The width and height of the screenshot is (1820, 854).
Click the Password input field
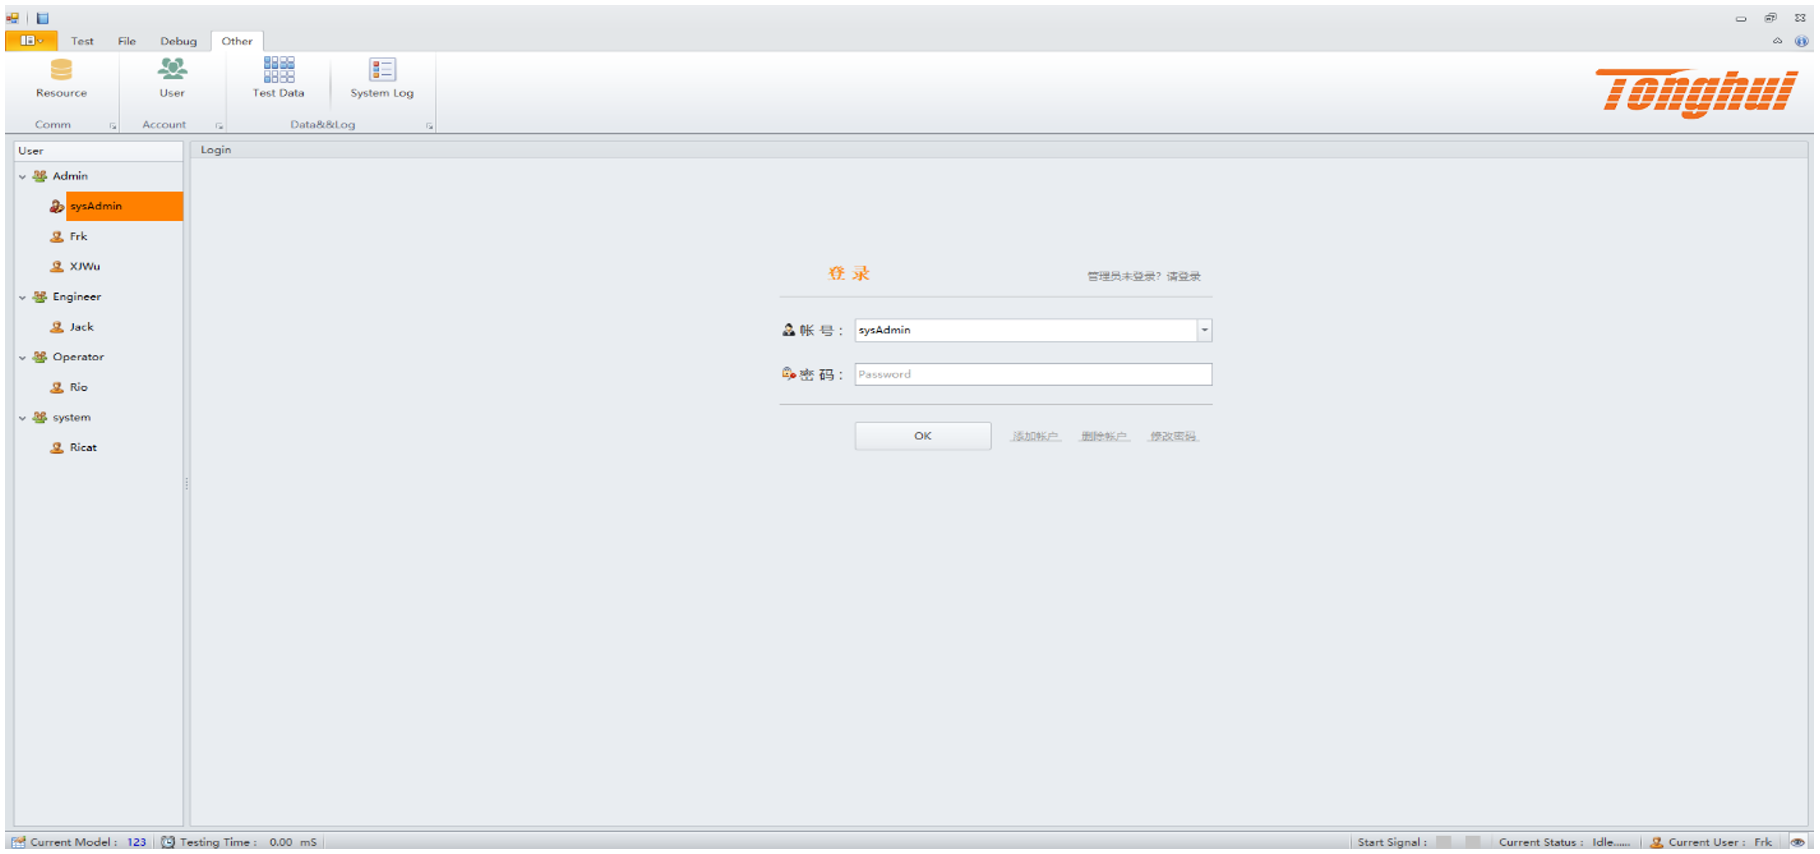tap(1032, 375)
